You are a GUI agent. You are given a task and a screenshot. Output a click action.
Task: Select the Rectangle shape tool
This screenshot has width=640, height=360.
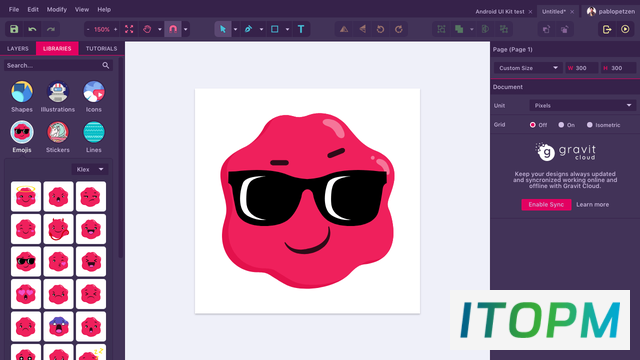pos(275,29)
